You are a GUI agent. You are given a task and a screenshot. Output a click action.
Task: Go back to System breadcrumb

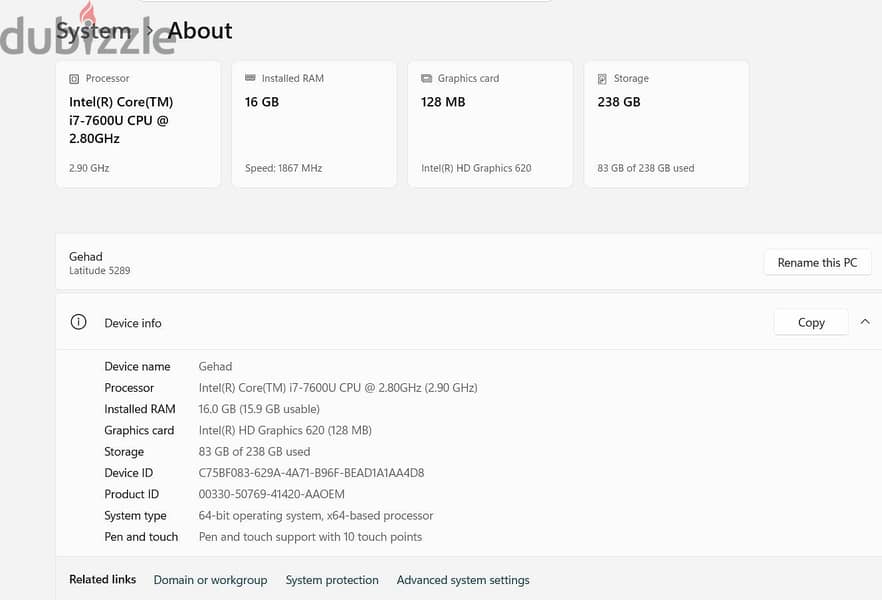[x=93, y=30]
